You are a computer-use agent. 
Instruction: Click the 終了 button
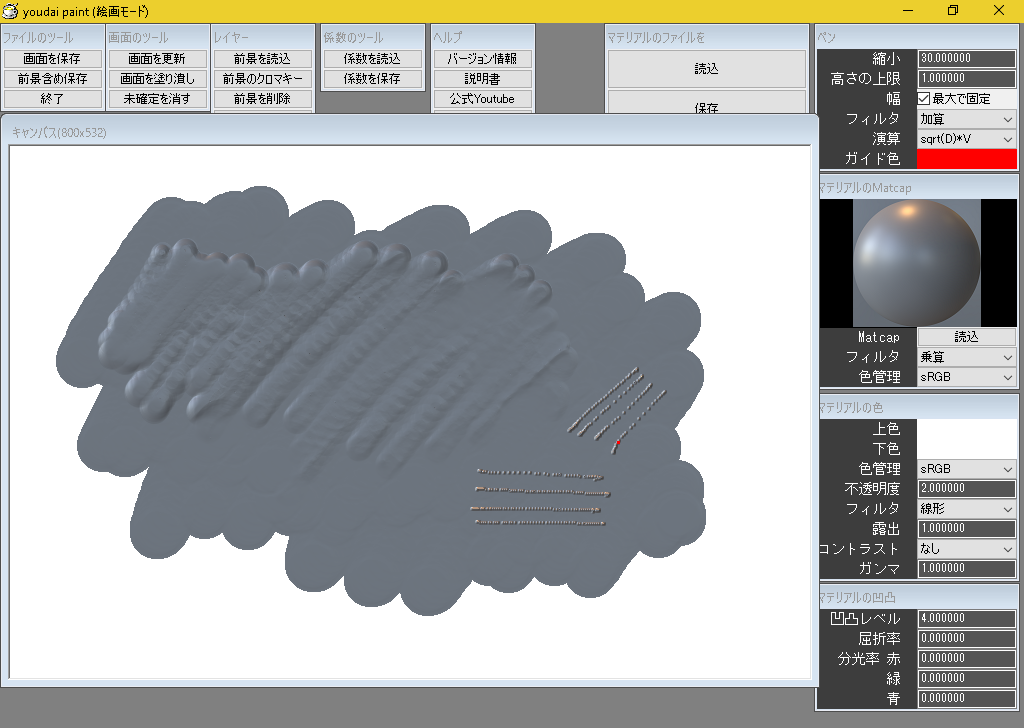(x=53, y=98)
